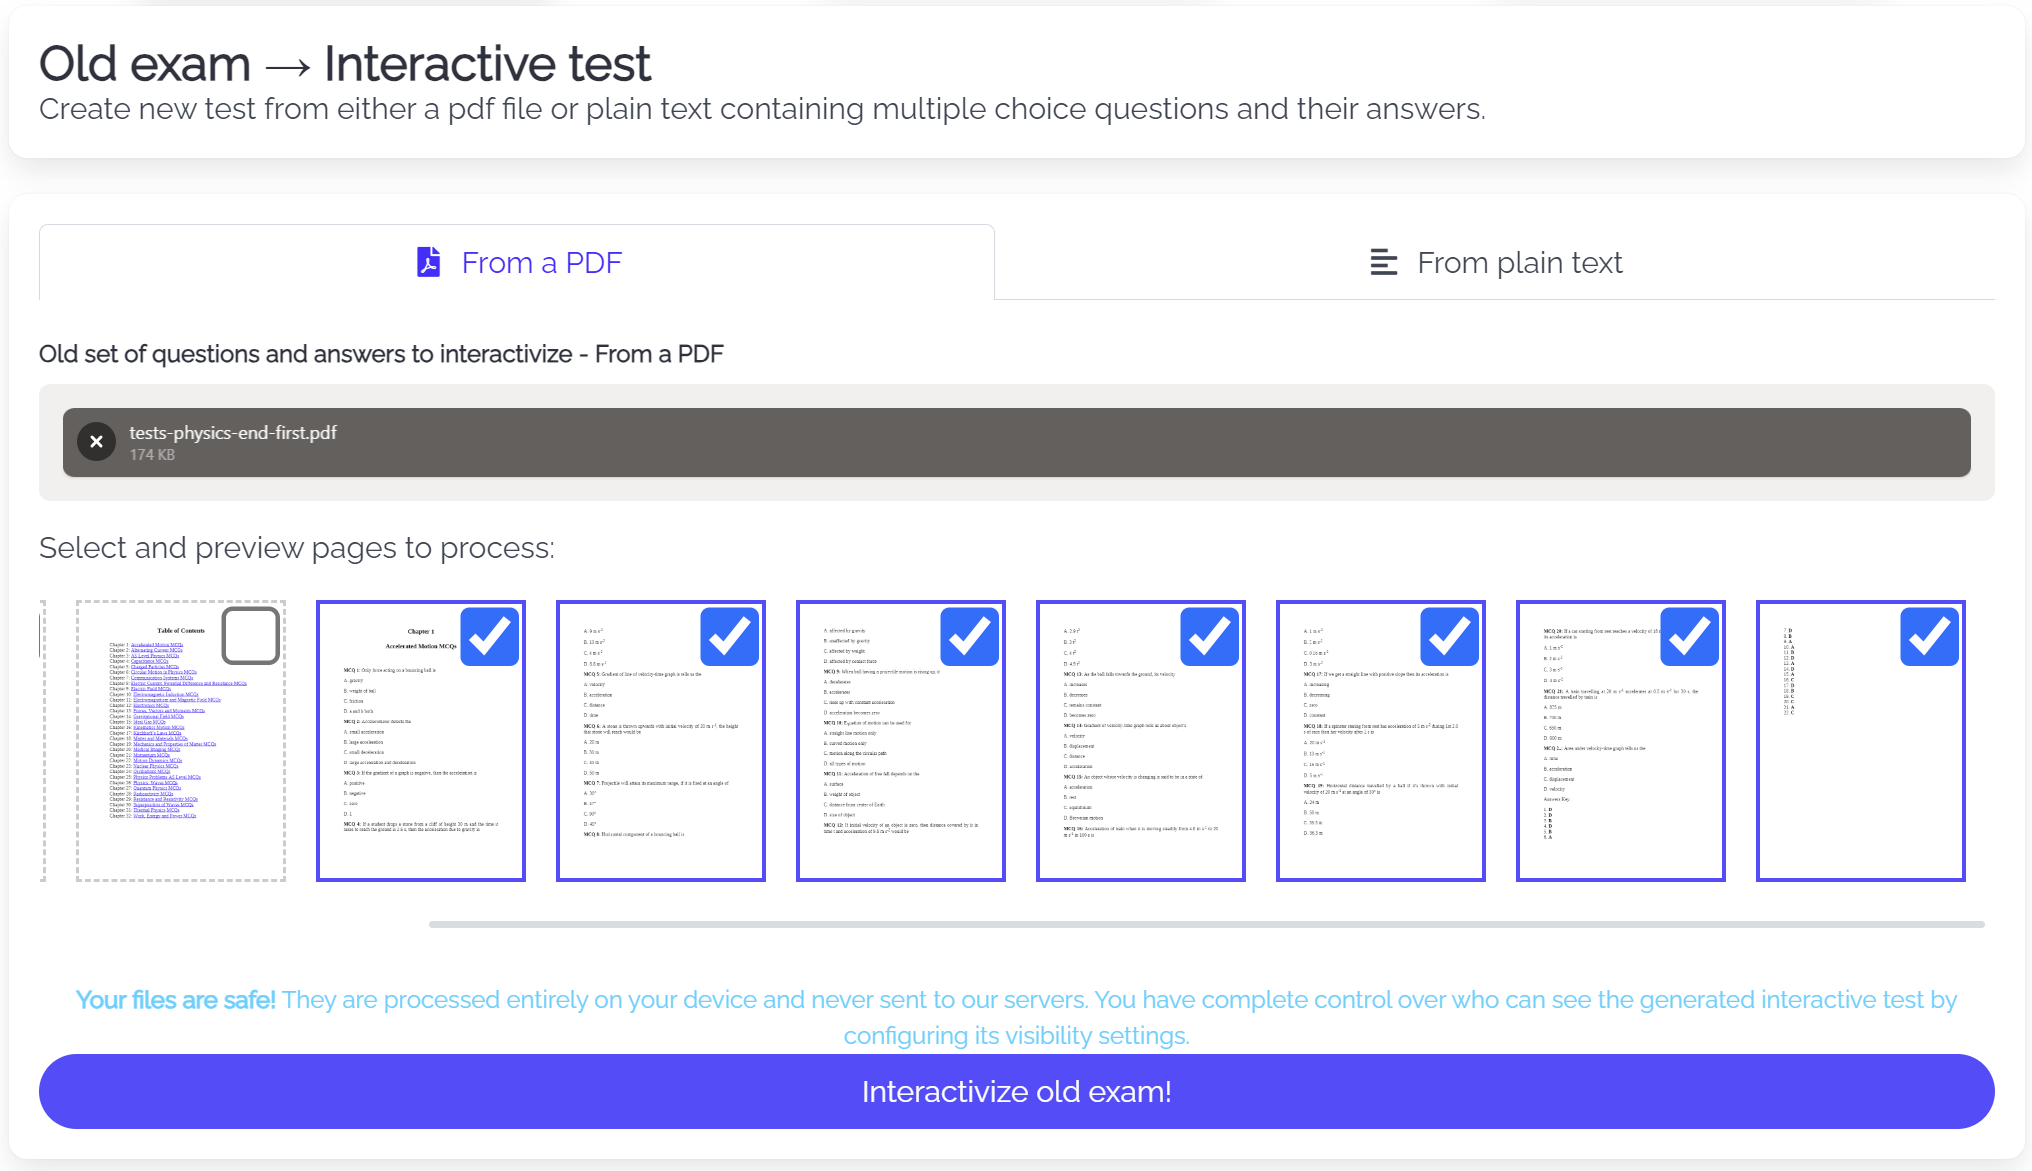Enable the Table of Contents page checkbox
The image size is (2032, 1171).
[251, 636]
